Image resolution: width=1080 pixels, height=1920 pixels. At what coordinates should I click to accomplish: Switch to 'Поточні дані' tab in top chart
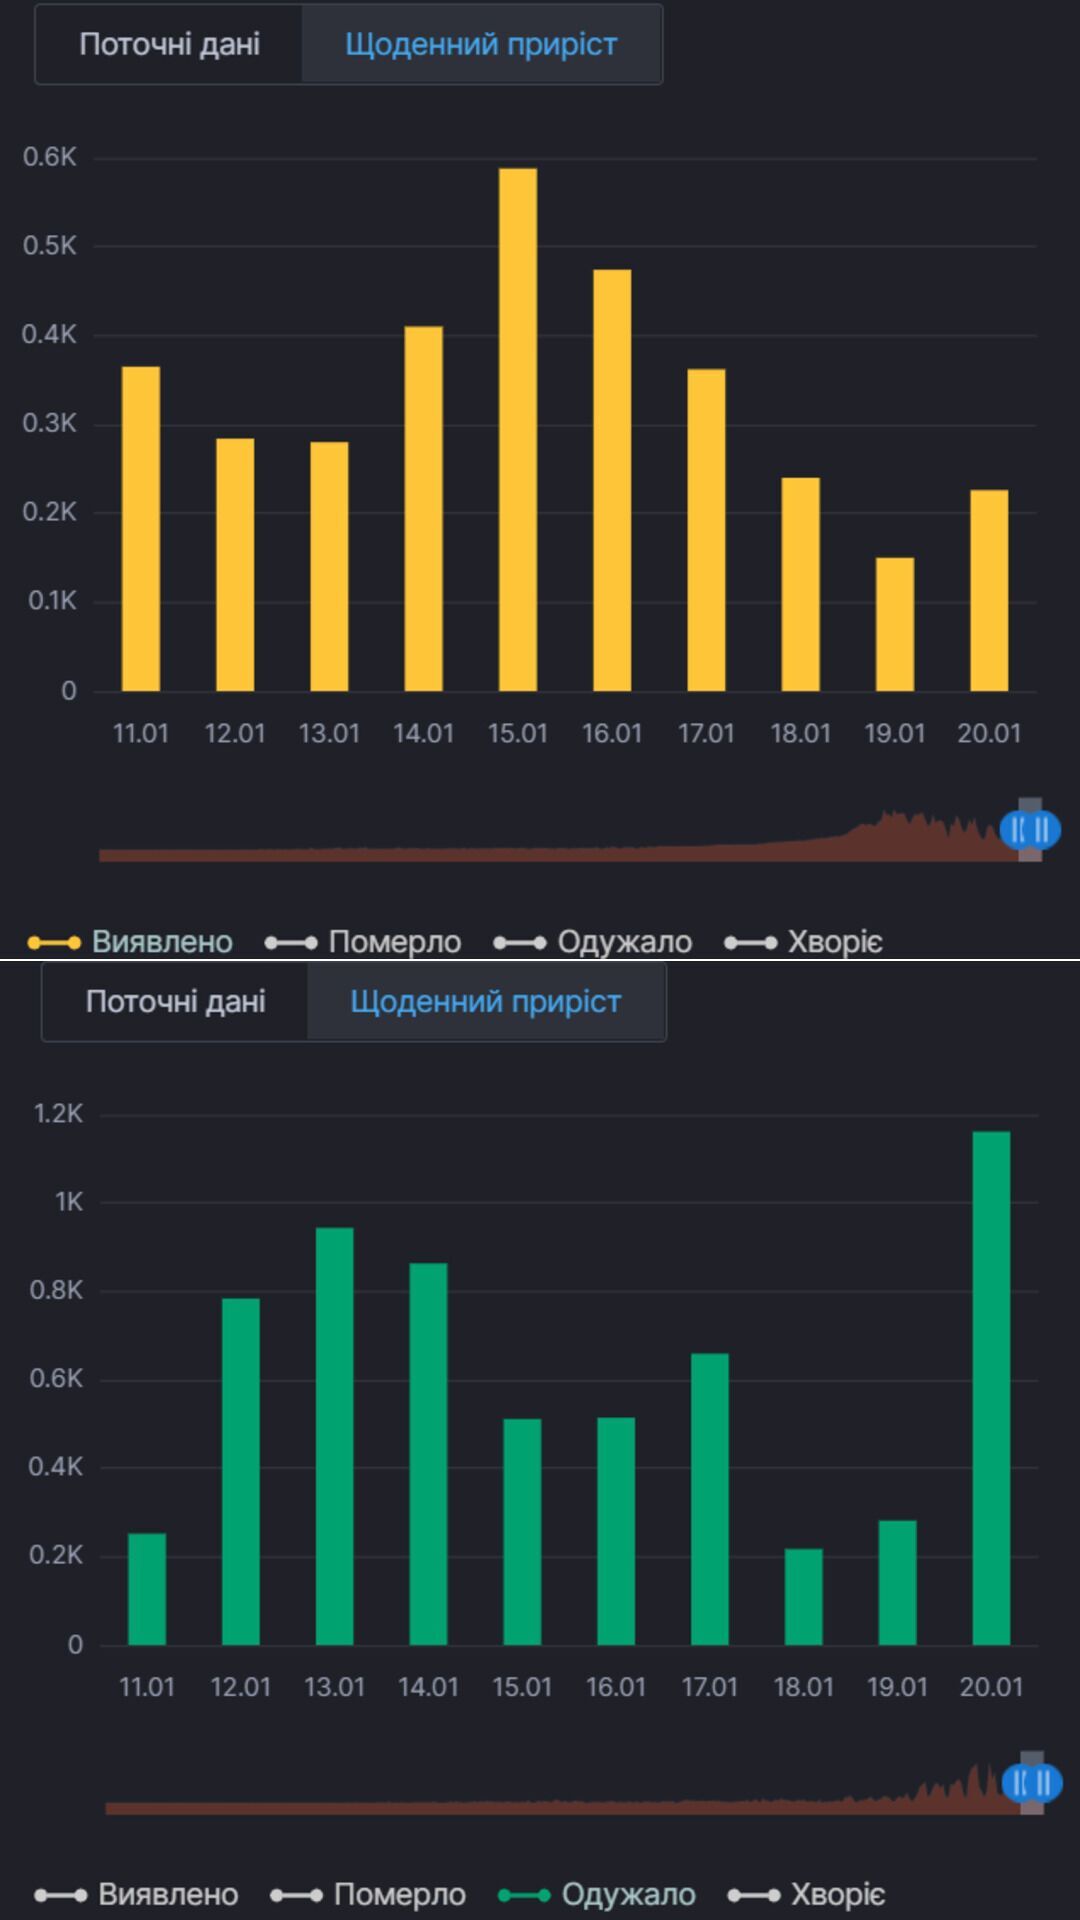point(169,45)
